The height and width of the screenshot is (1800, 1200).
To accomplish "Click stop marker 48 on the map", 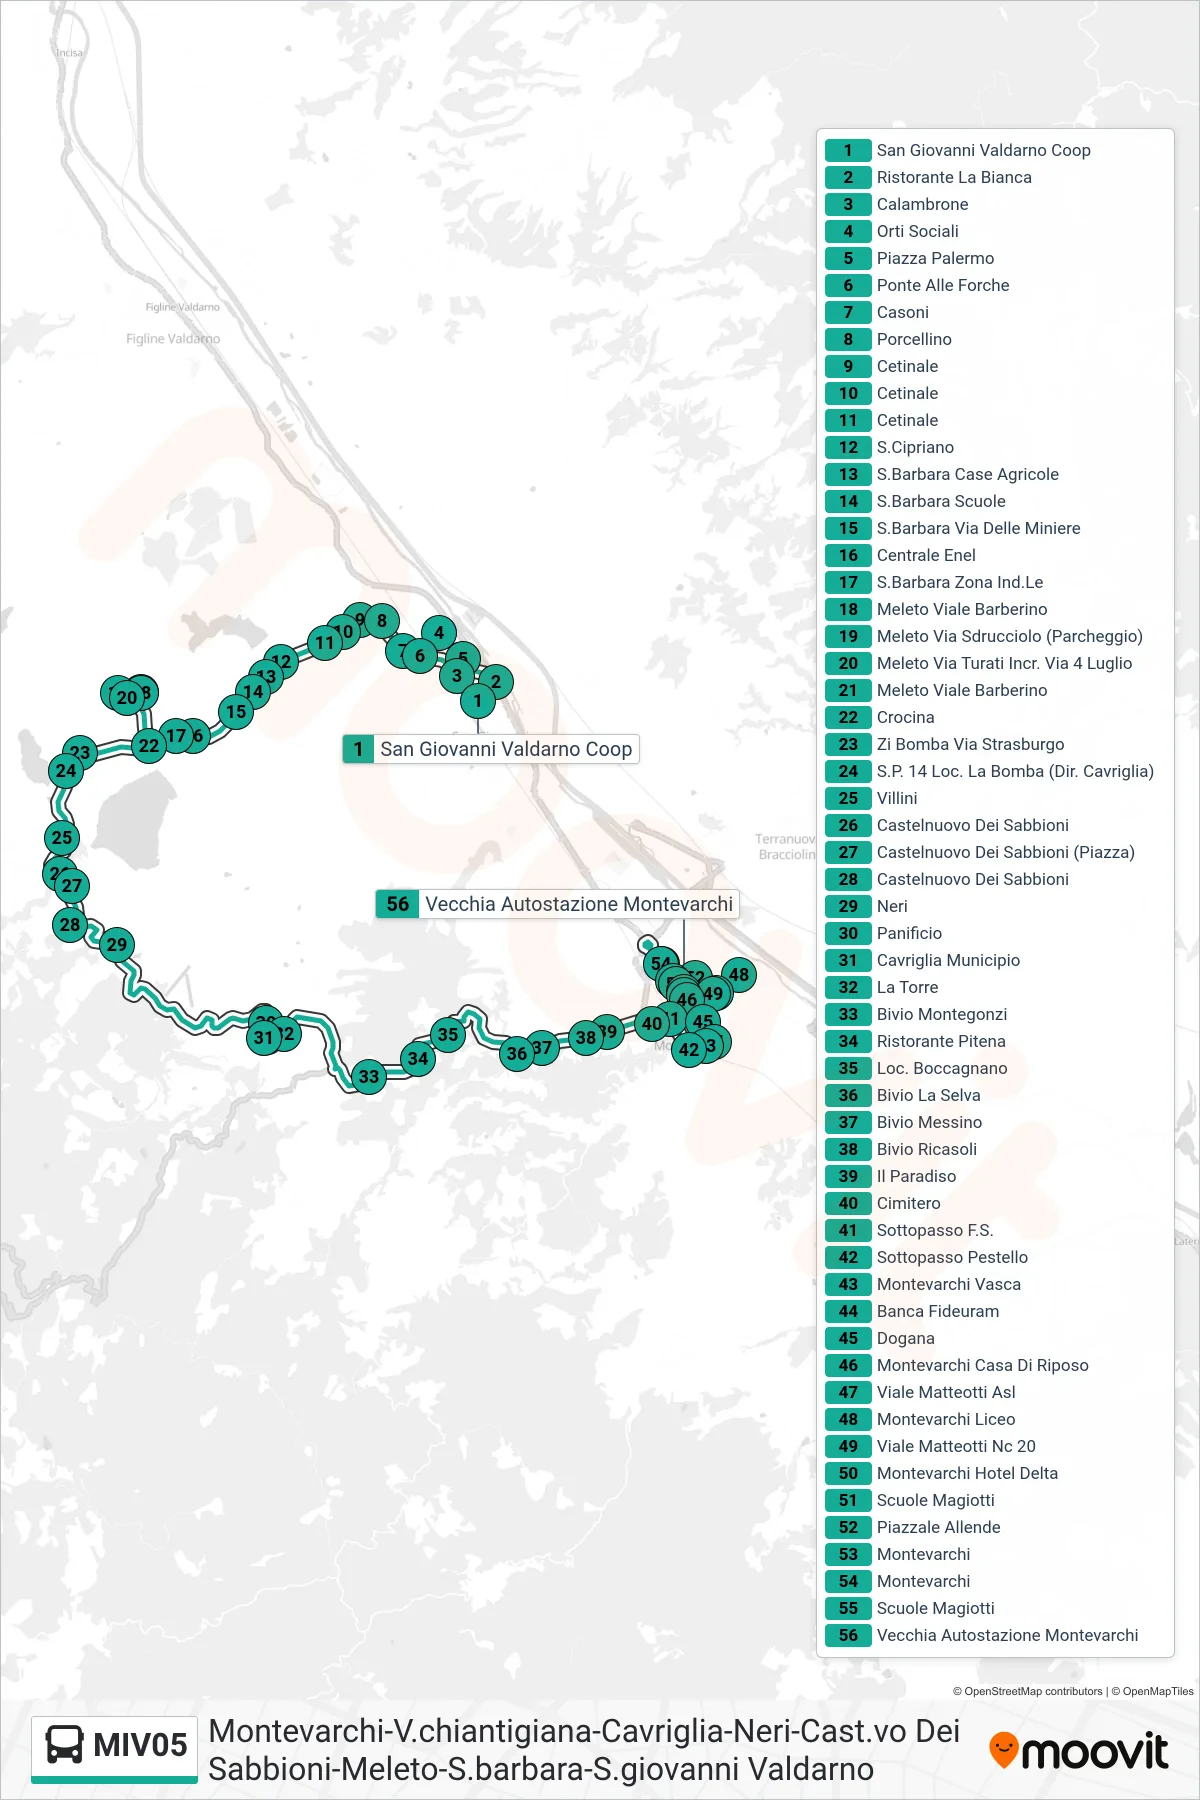I will pos(739,974).
